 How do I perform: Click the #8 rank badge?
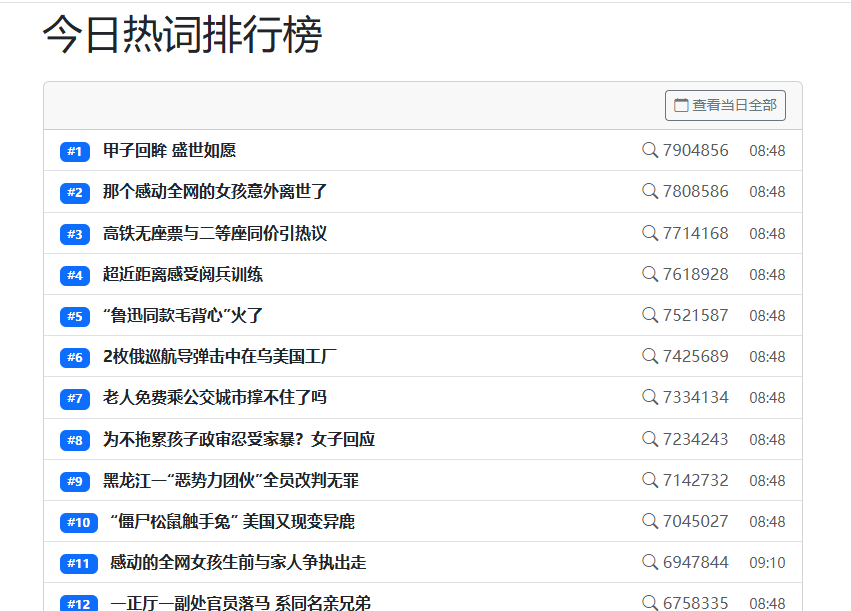point(75,440)
